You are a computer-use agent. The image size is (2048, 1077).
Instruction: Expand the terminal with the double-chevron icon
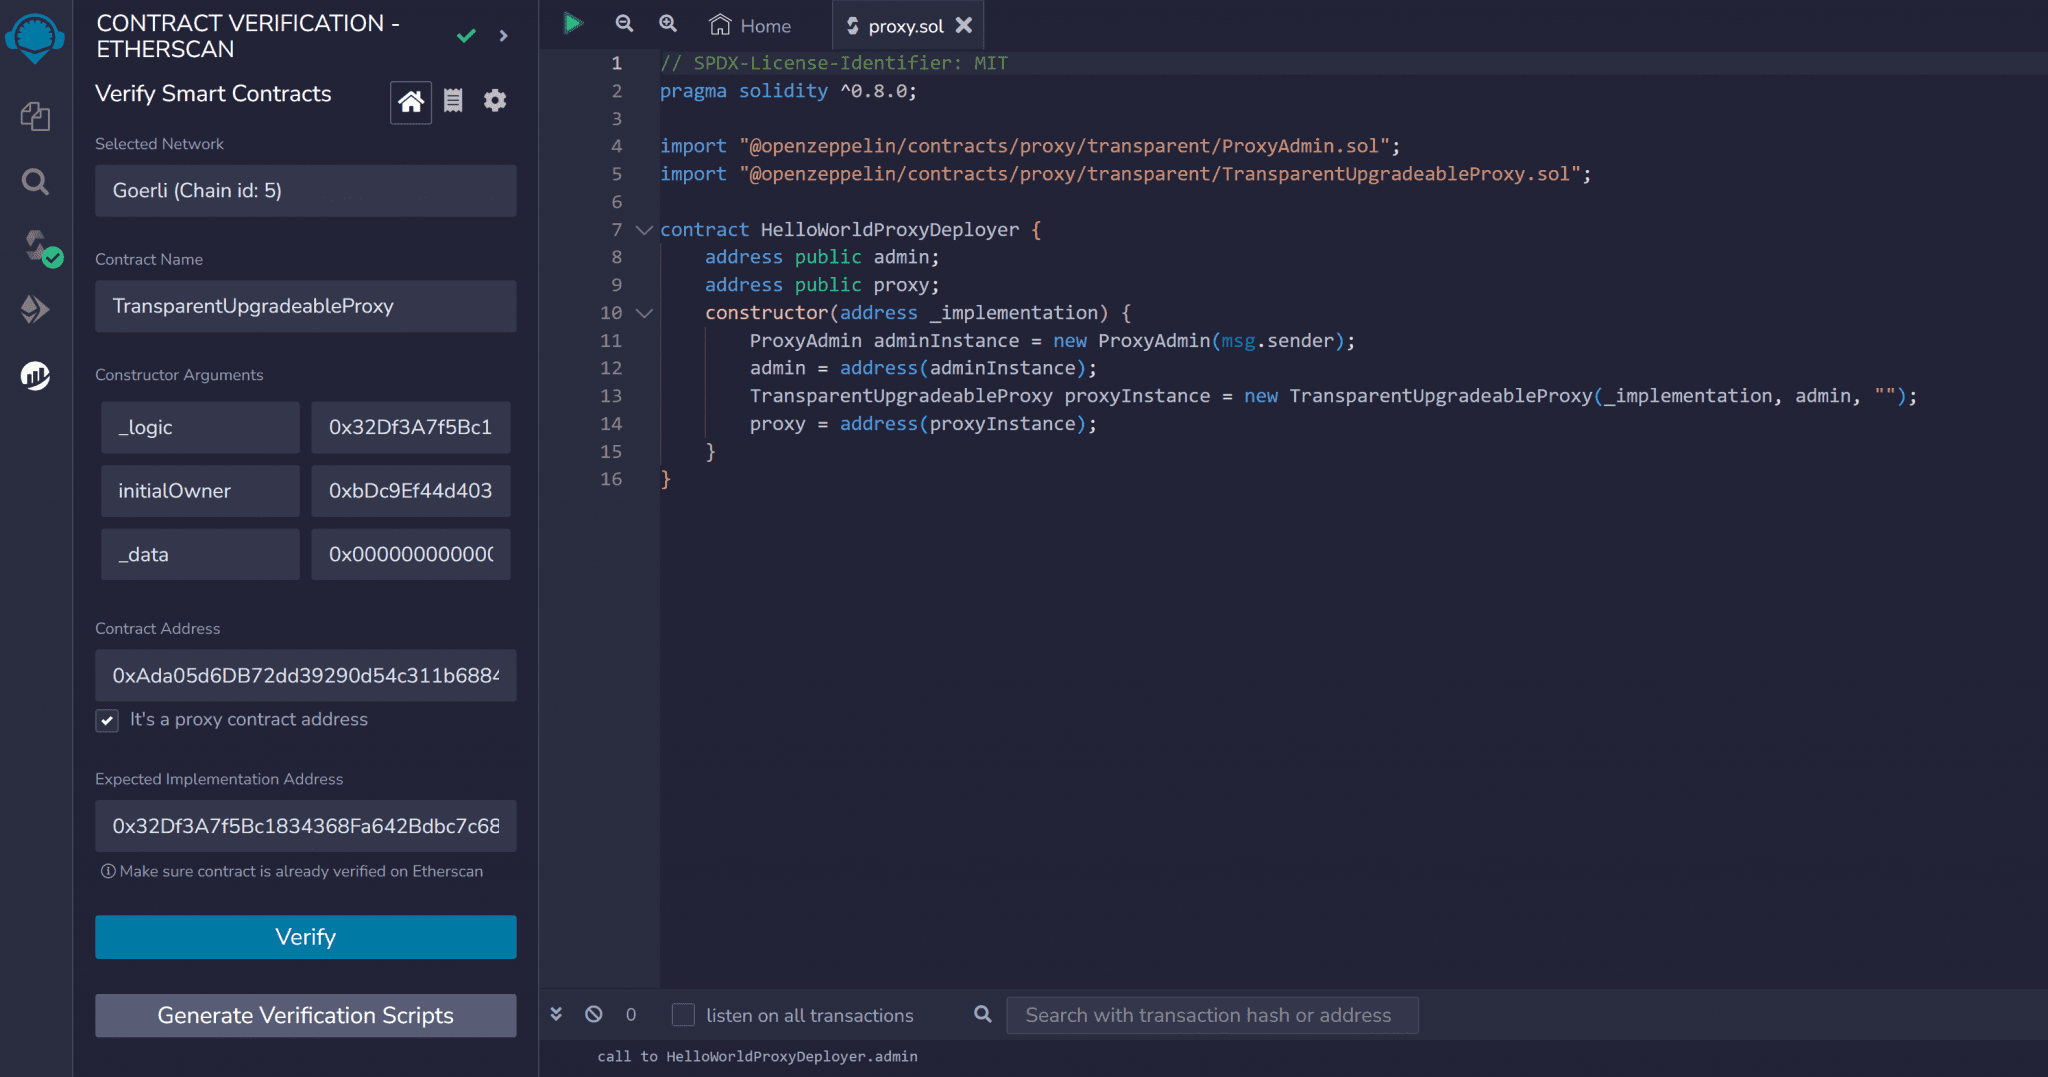(x=556, y=1014)
